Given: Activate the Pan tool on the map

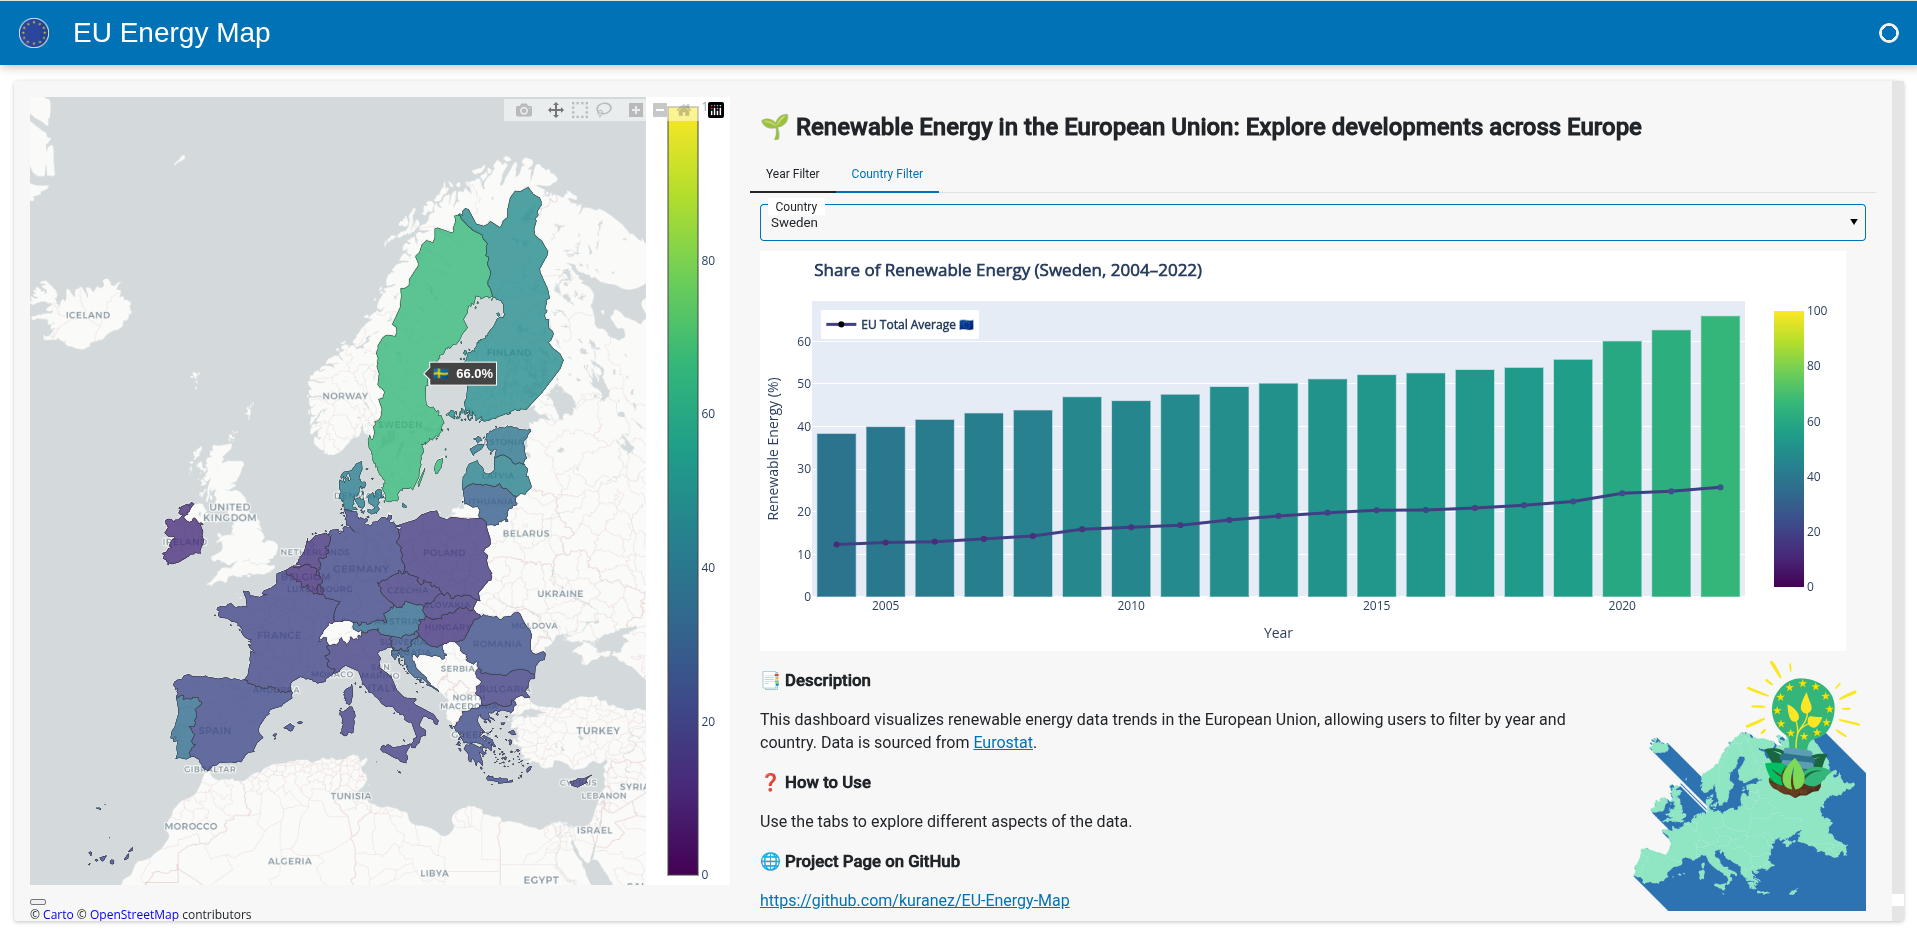Looking at the screenshot, I should 556,110.
